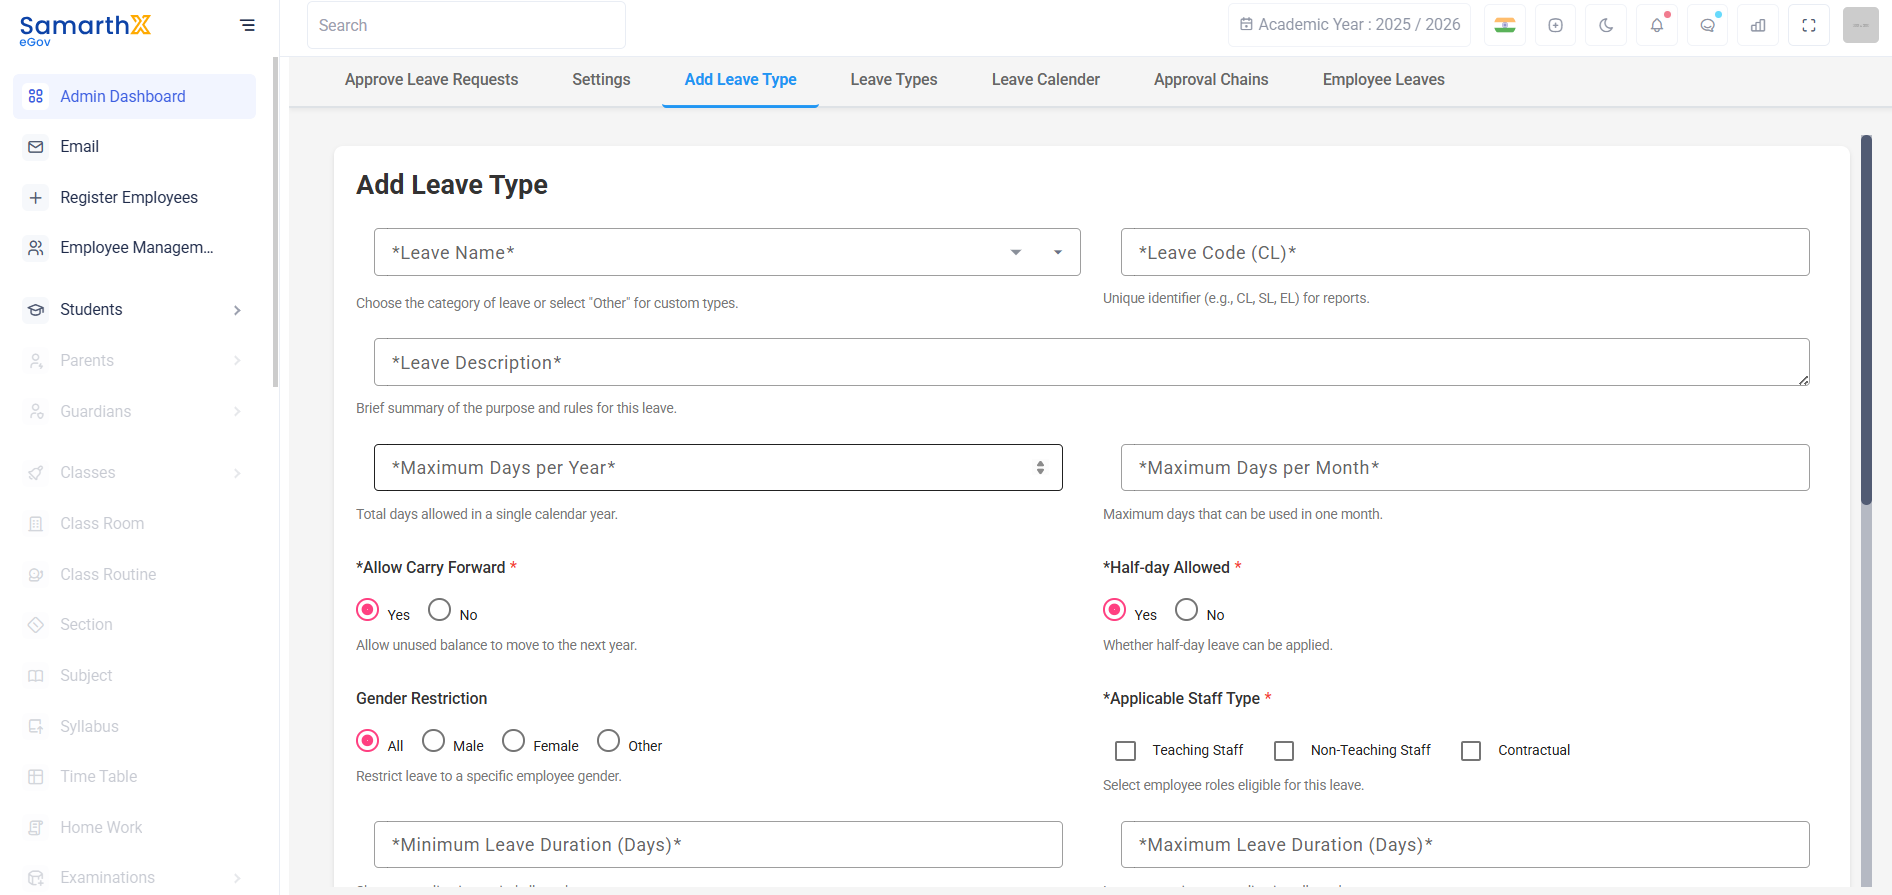Click Maximum Leave Duration (Days) field
Image resolution: width=1892 pixels, height=895 pixels.
click(1465, 845)
